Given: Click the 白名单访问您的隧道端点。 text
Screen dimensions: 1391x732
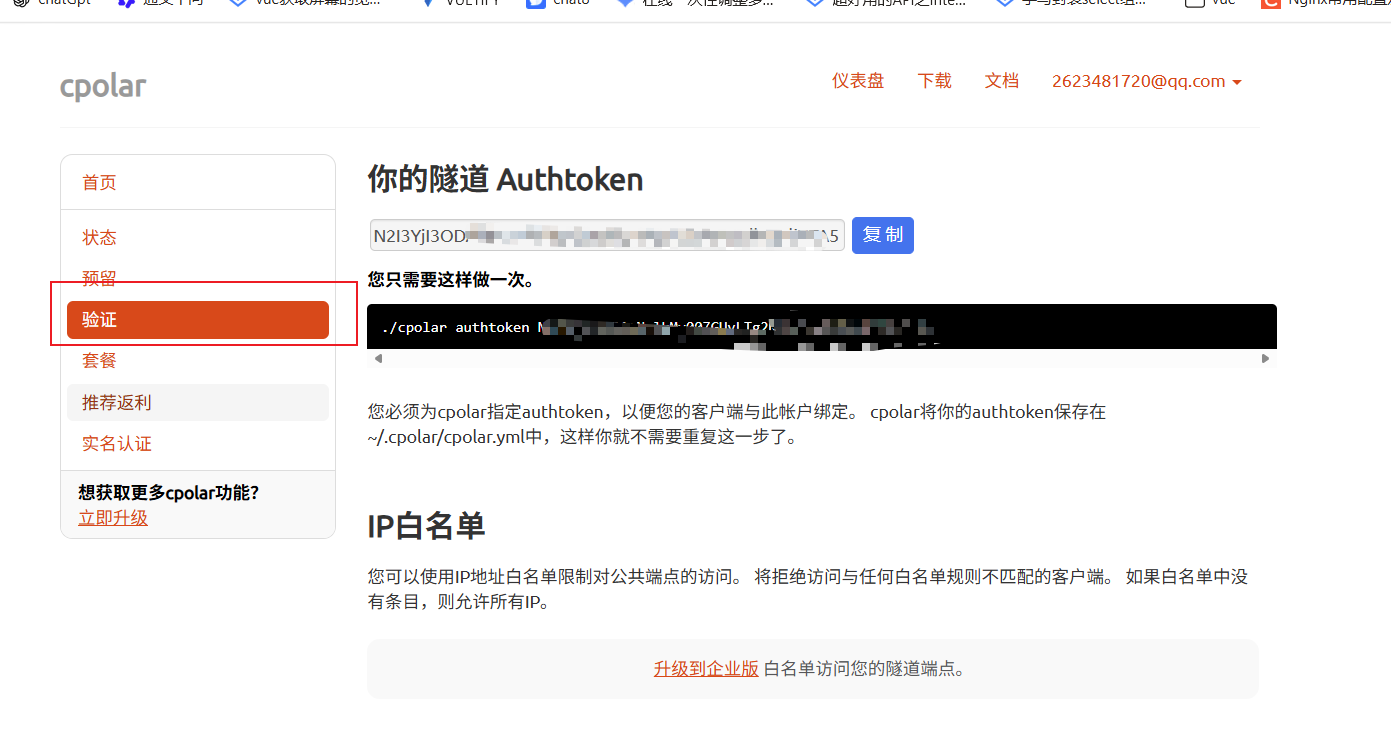Looking at the screenshot, I should pos(865,669).
